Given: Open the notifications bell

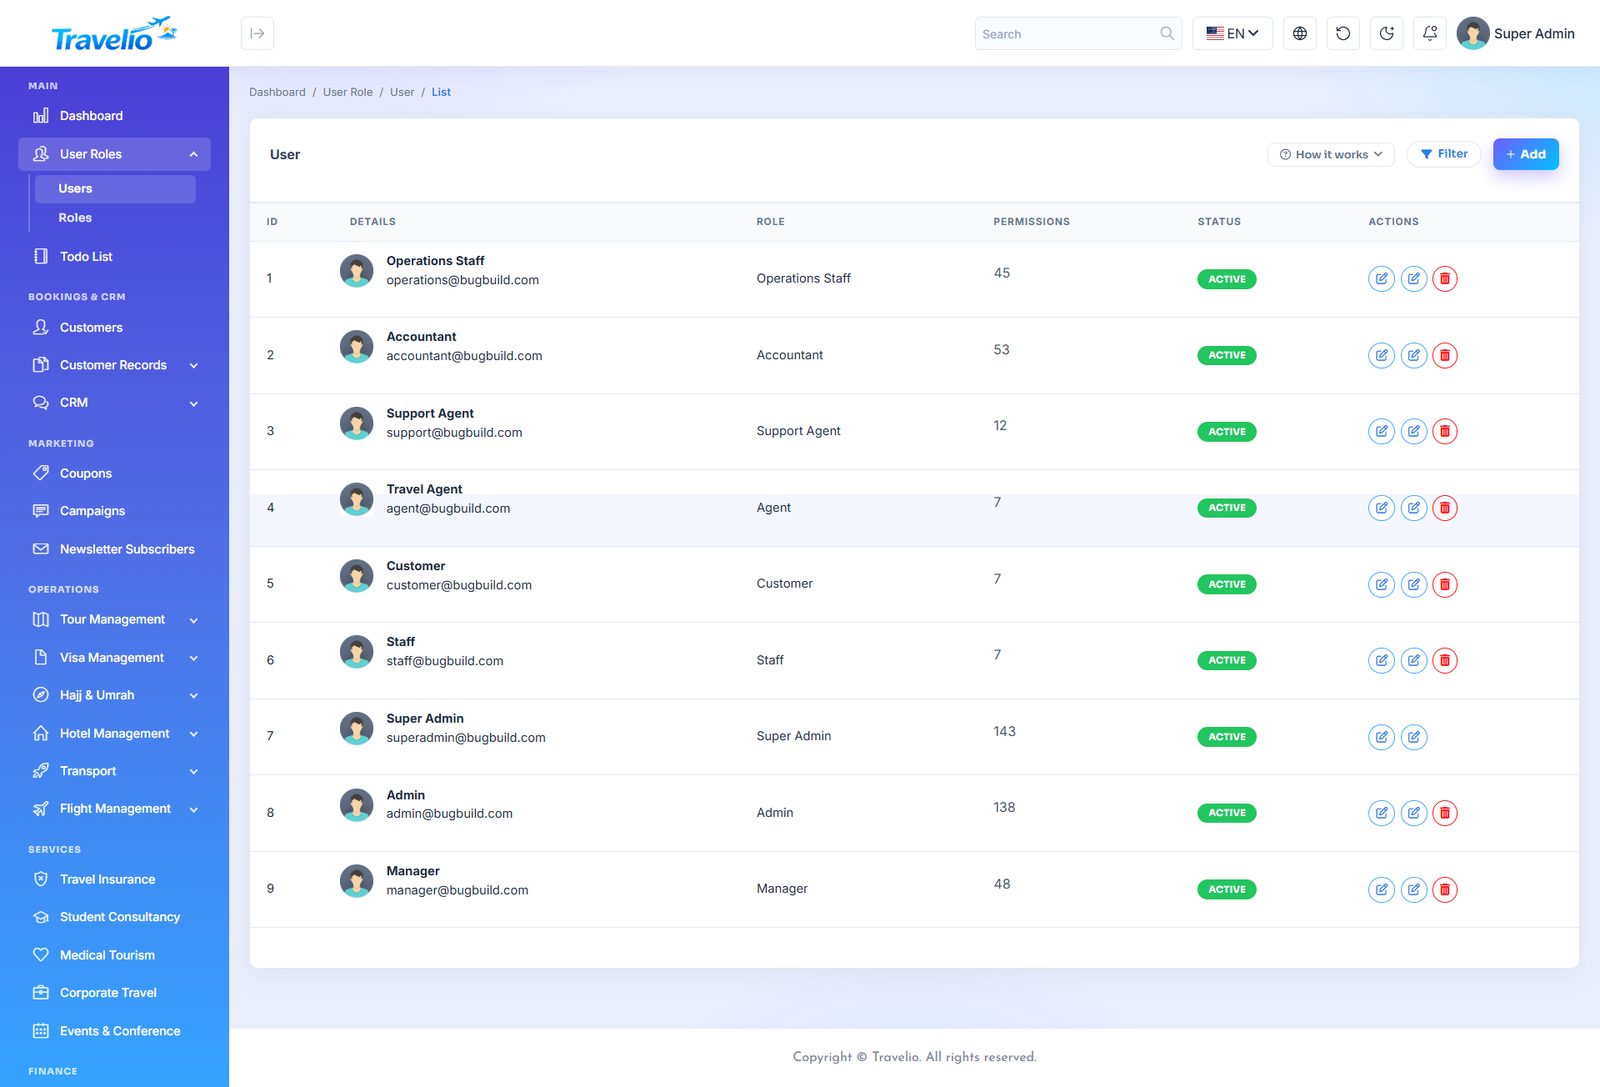Looking at the screenshot, I should click(x=1430, y=33).
